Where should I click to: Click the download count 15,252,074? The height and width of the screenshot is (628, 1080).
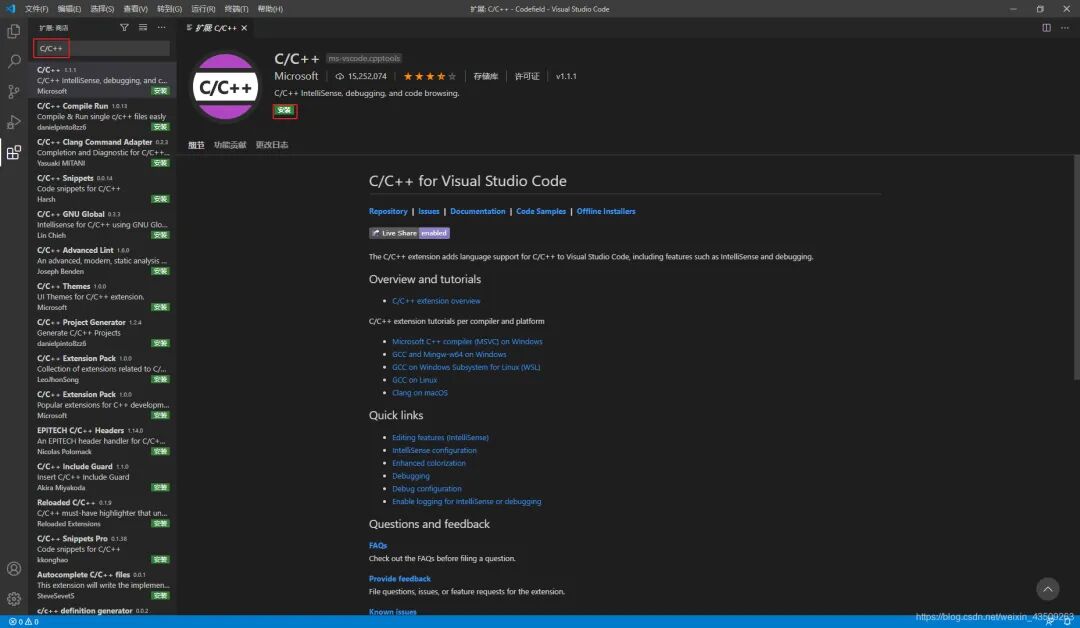click(x=361, y=76)
